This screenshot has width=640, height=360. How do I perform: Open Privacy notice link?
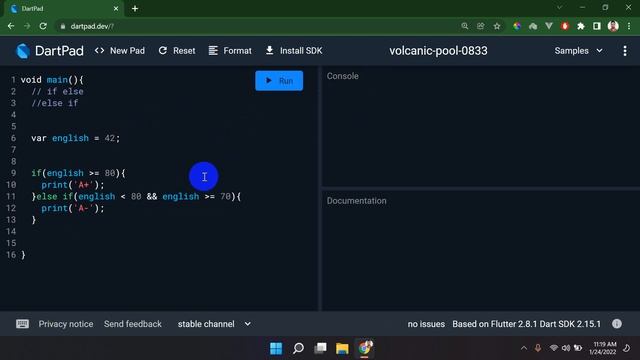tap(66, 324)
